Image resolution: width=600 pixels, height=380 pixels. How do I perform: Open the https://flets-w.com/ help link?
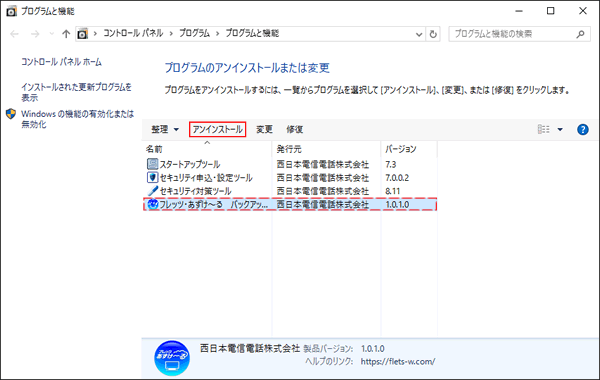(398, 362)
